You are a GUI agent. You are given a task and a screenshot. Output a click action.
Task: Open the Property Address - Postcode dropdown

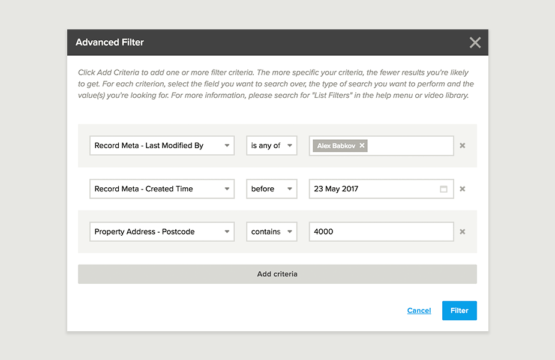click(x=162, y=232)
